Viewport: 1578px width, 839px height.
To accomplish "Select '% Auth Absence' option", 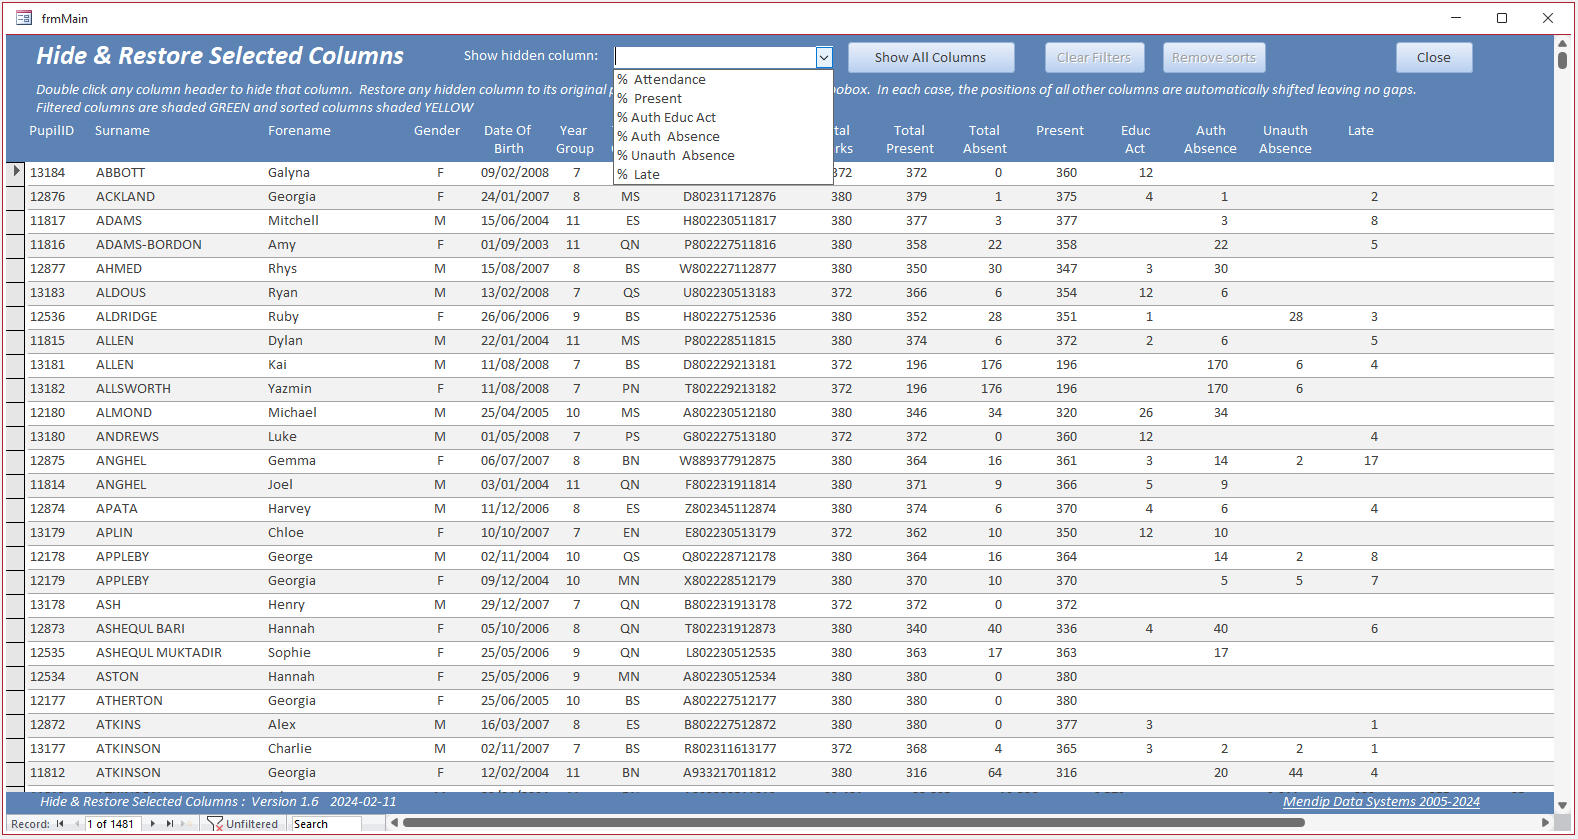I will click(723, 136).
